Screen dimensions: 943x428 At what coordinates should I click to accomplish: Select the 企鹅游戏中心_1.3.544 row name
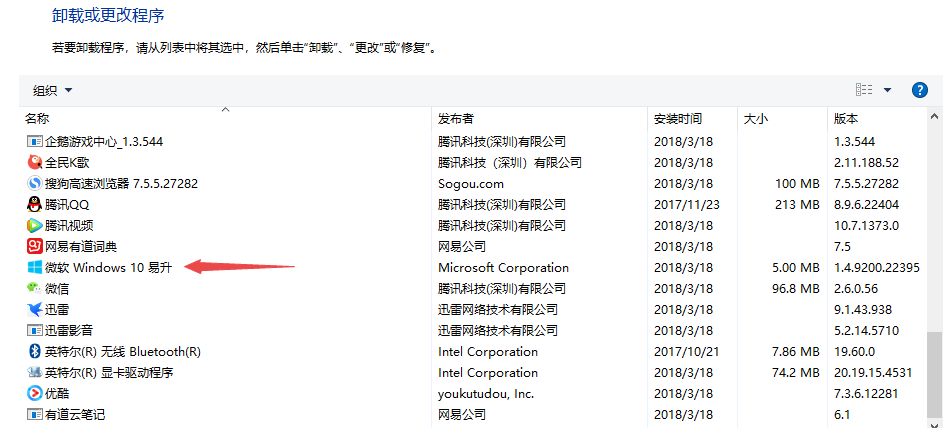tap(104, 142)
